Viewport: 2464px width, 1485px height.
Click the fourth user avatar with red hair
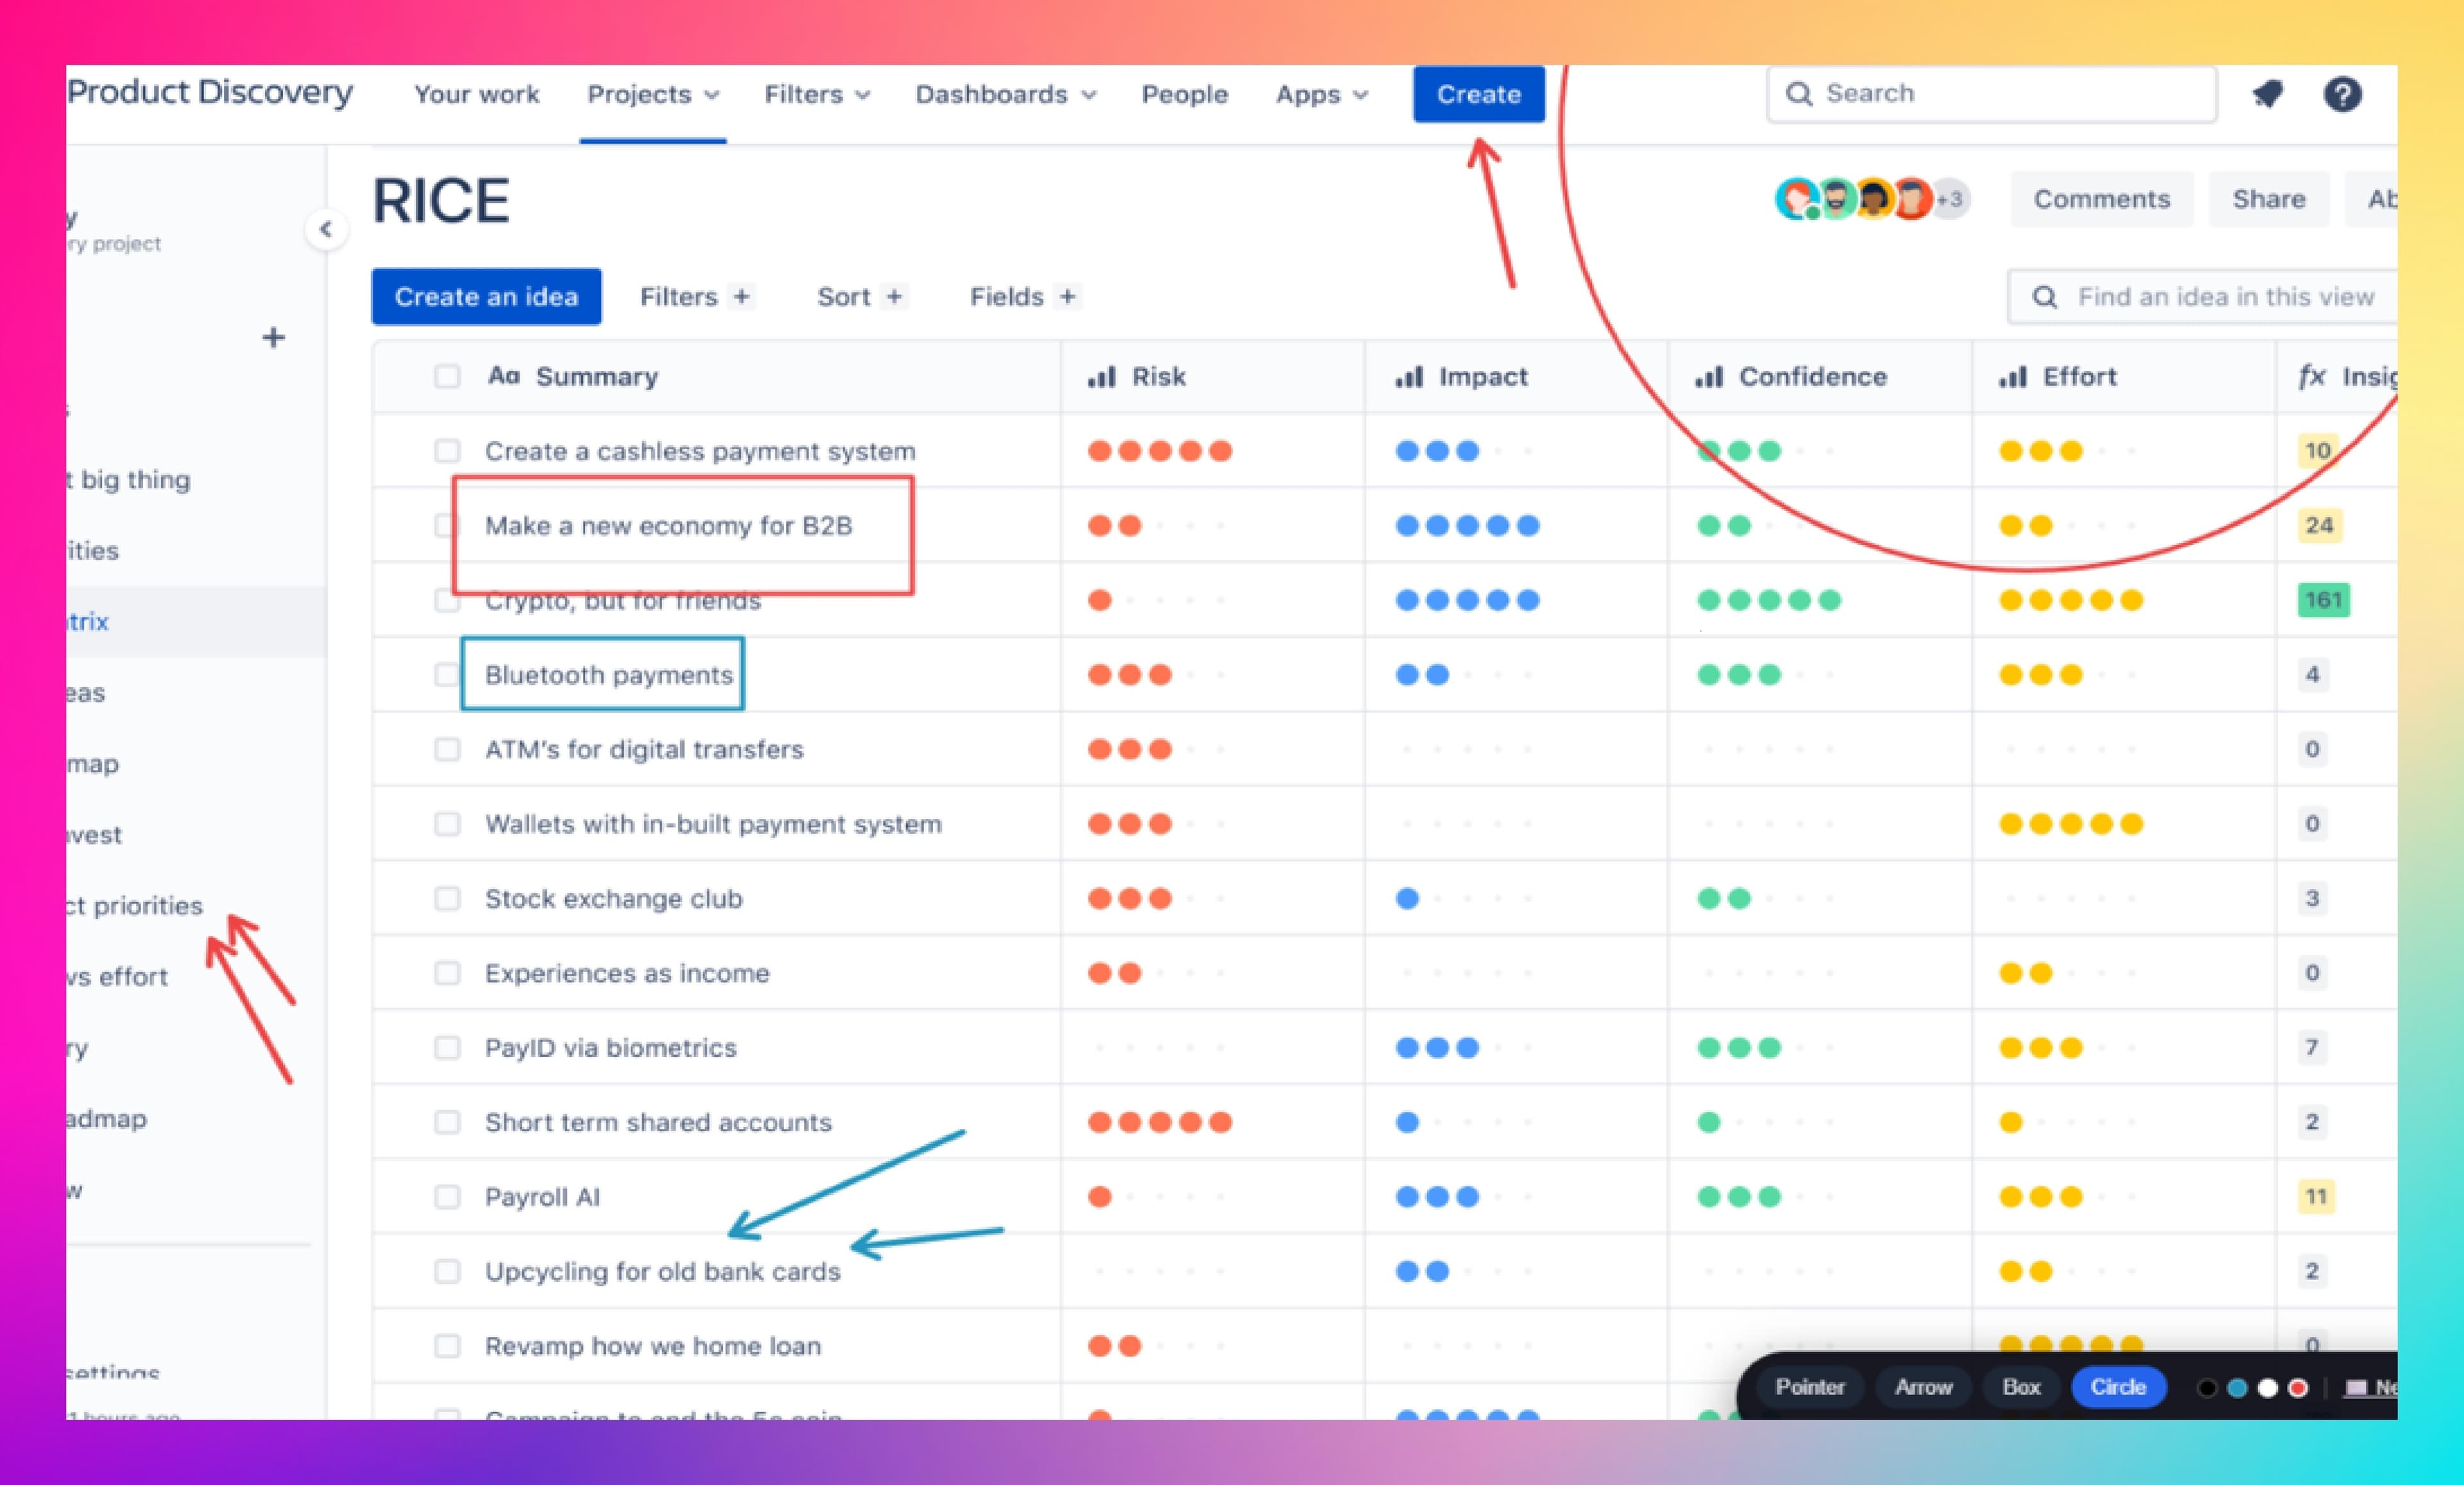coord(1911,198)
